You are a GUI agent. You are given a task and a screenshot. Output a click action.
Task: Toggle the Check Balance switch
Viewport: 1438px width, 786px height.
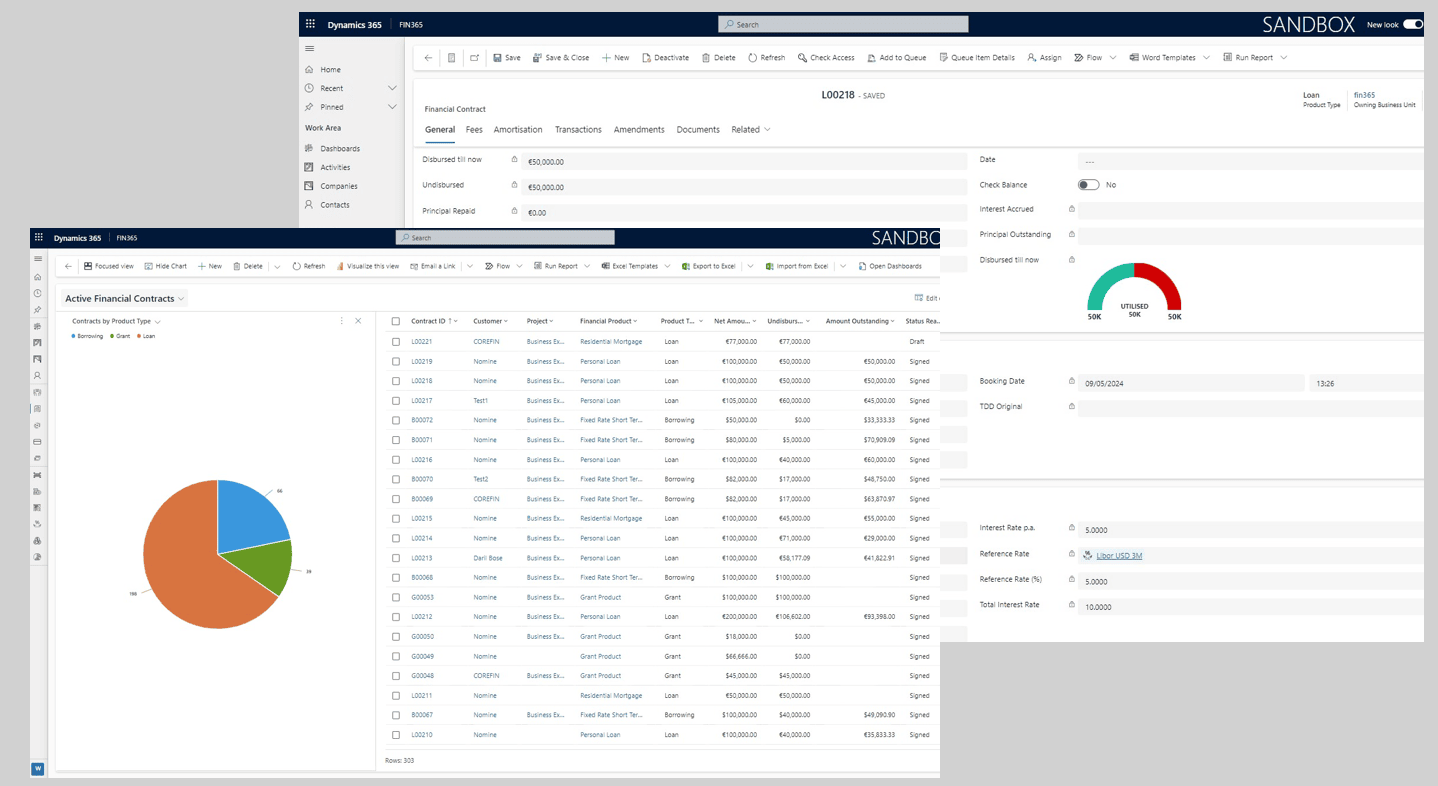(x=1088, y=185)
